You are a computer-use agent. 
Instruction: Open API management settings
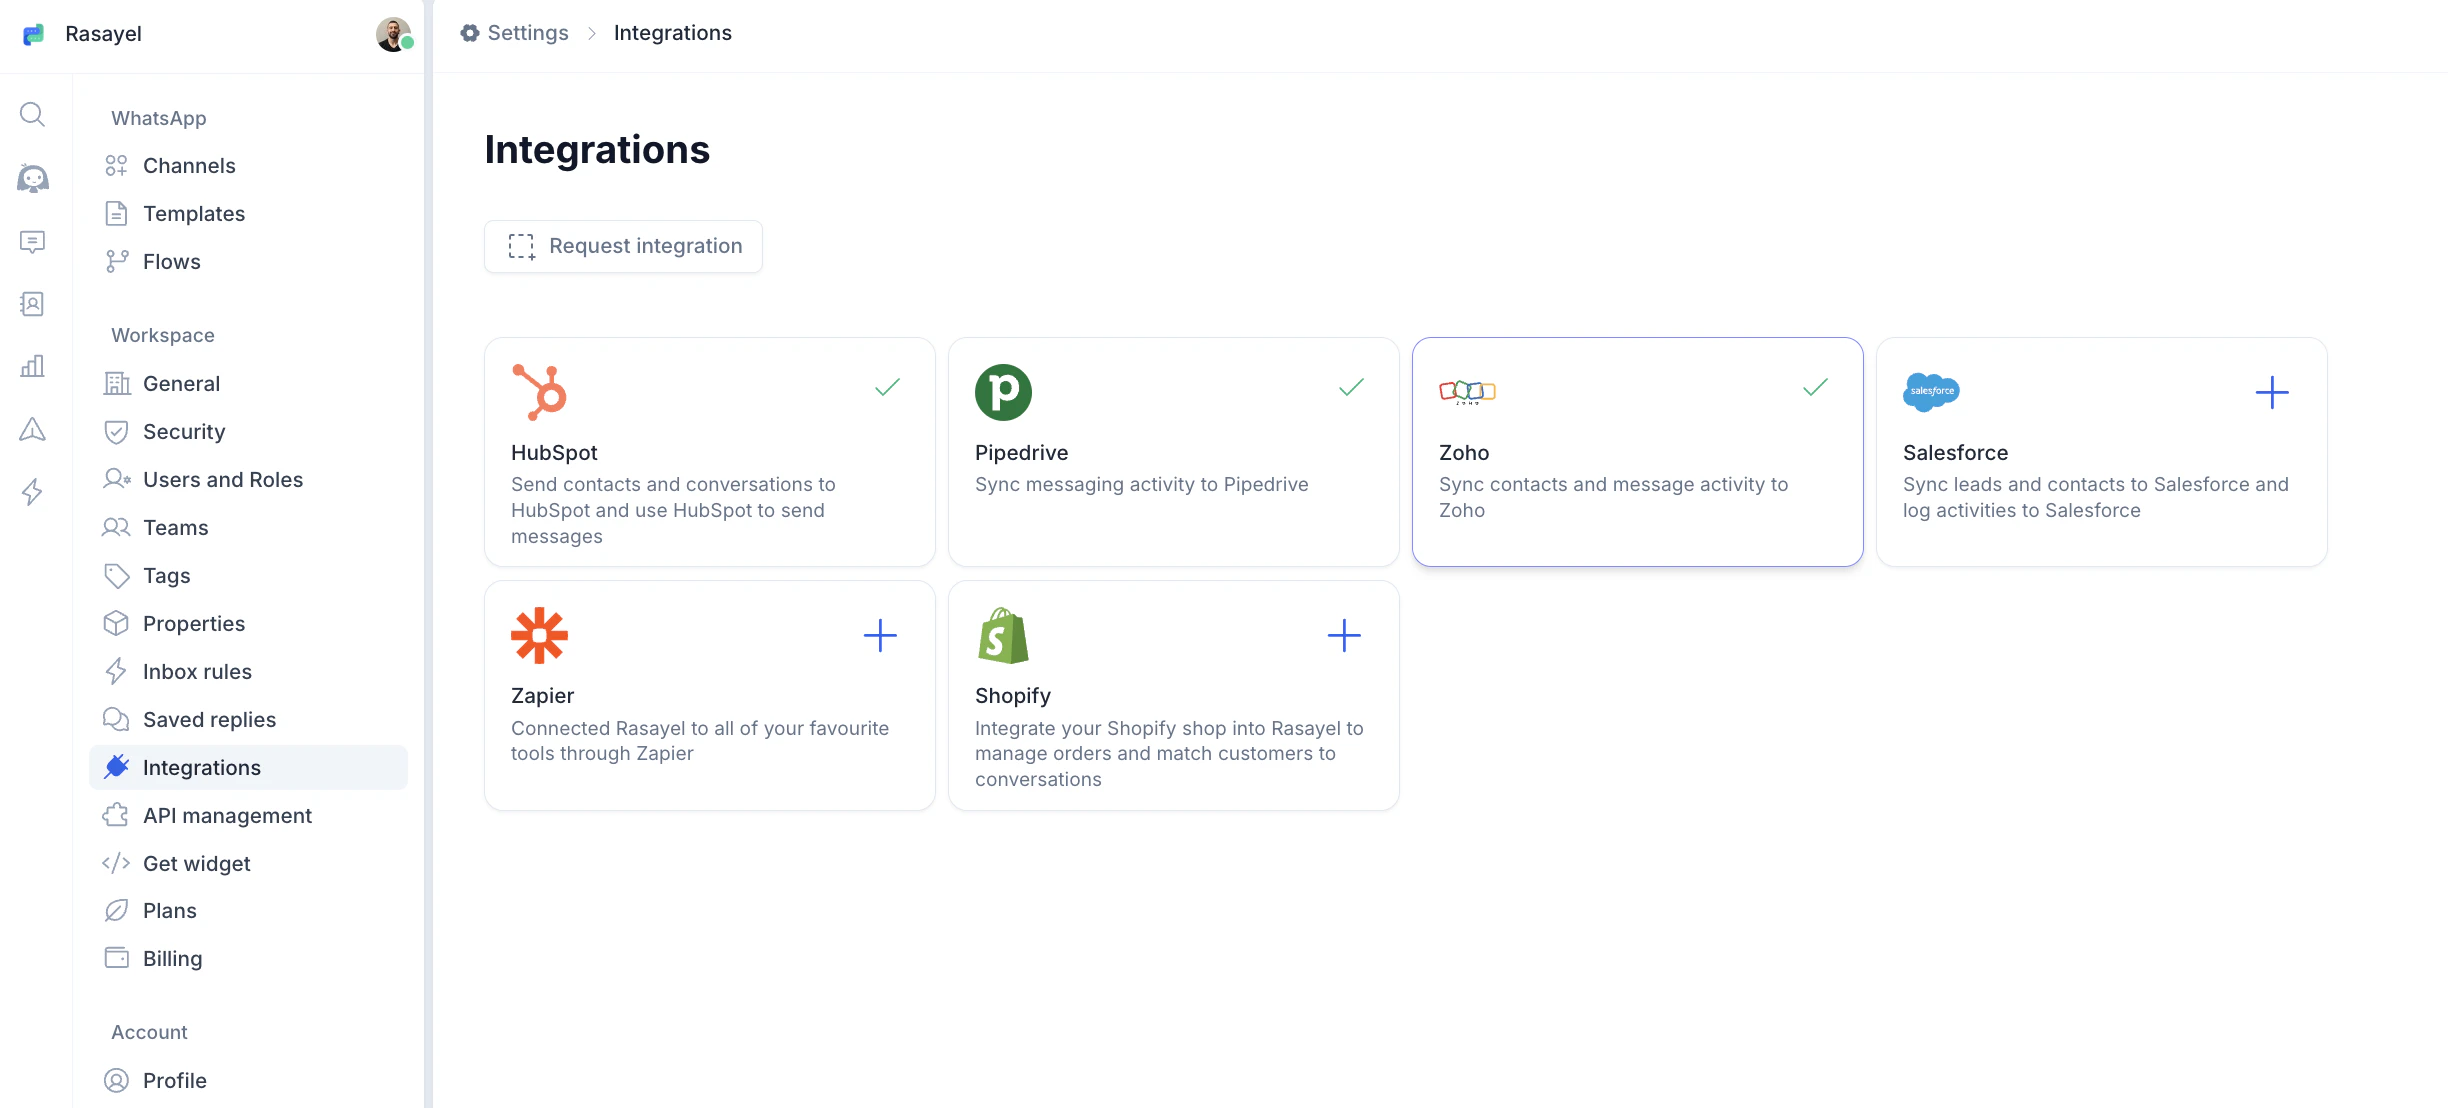click(x=248, y=816)
